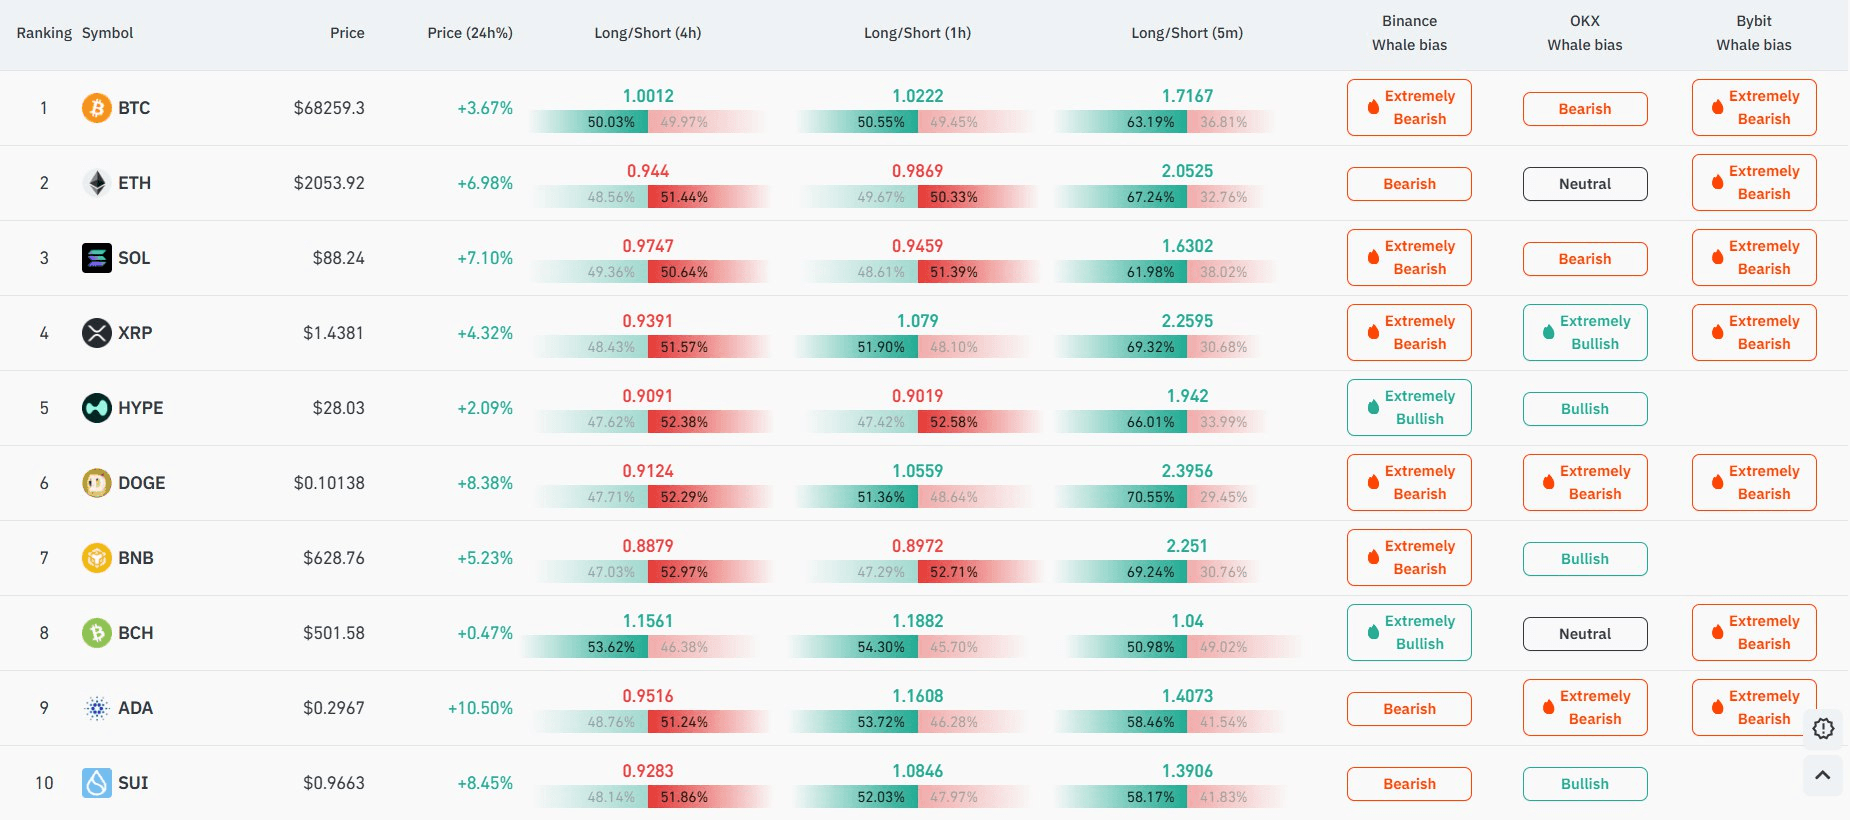The height and width of the screenshot is (820, 1850).
Task: Click the SUI droplet icon
Action: pos(96,783)
